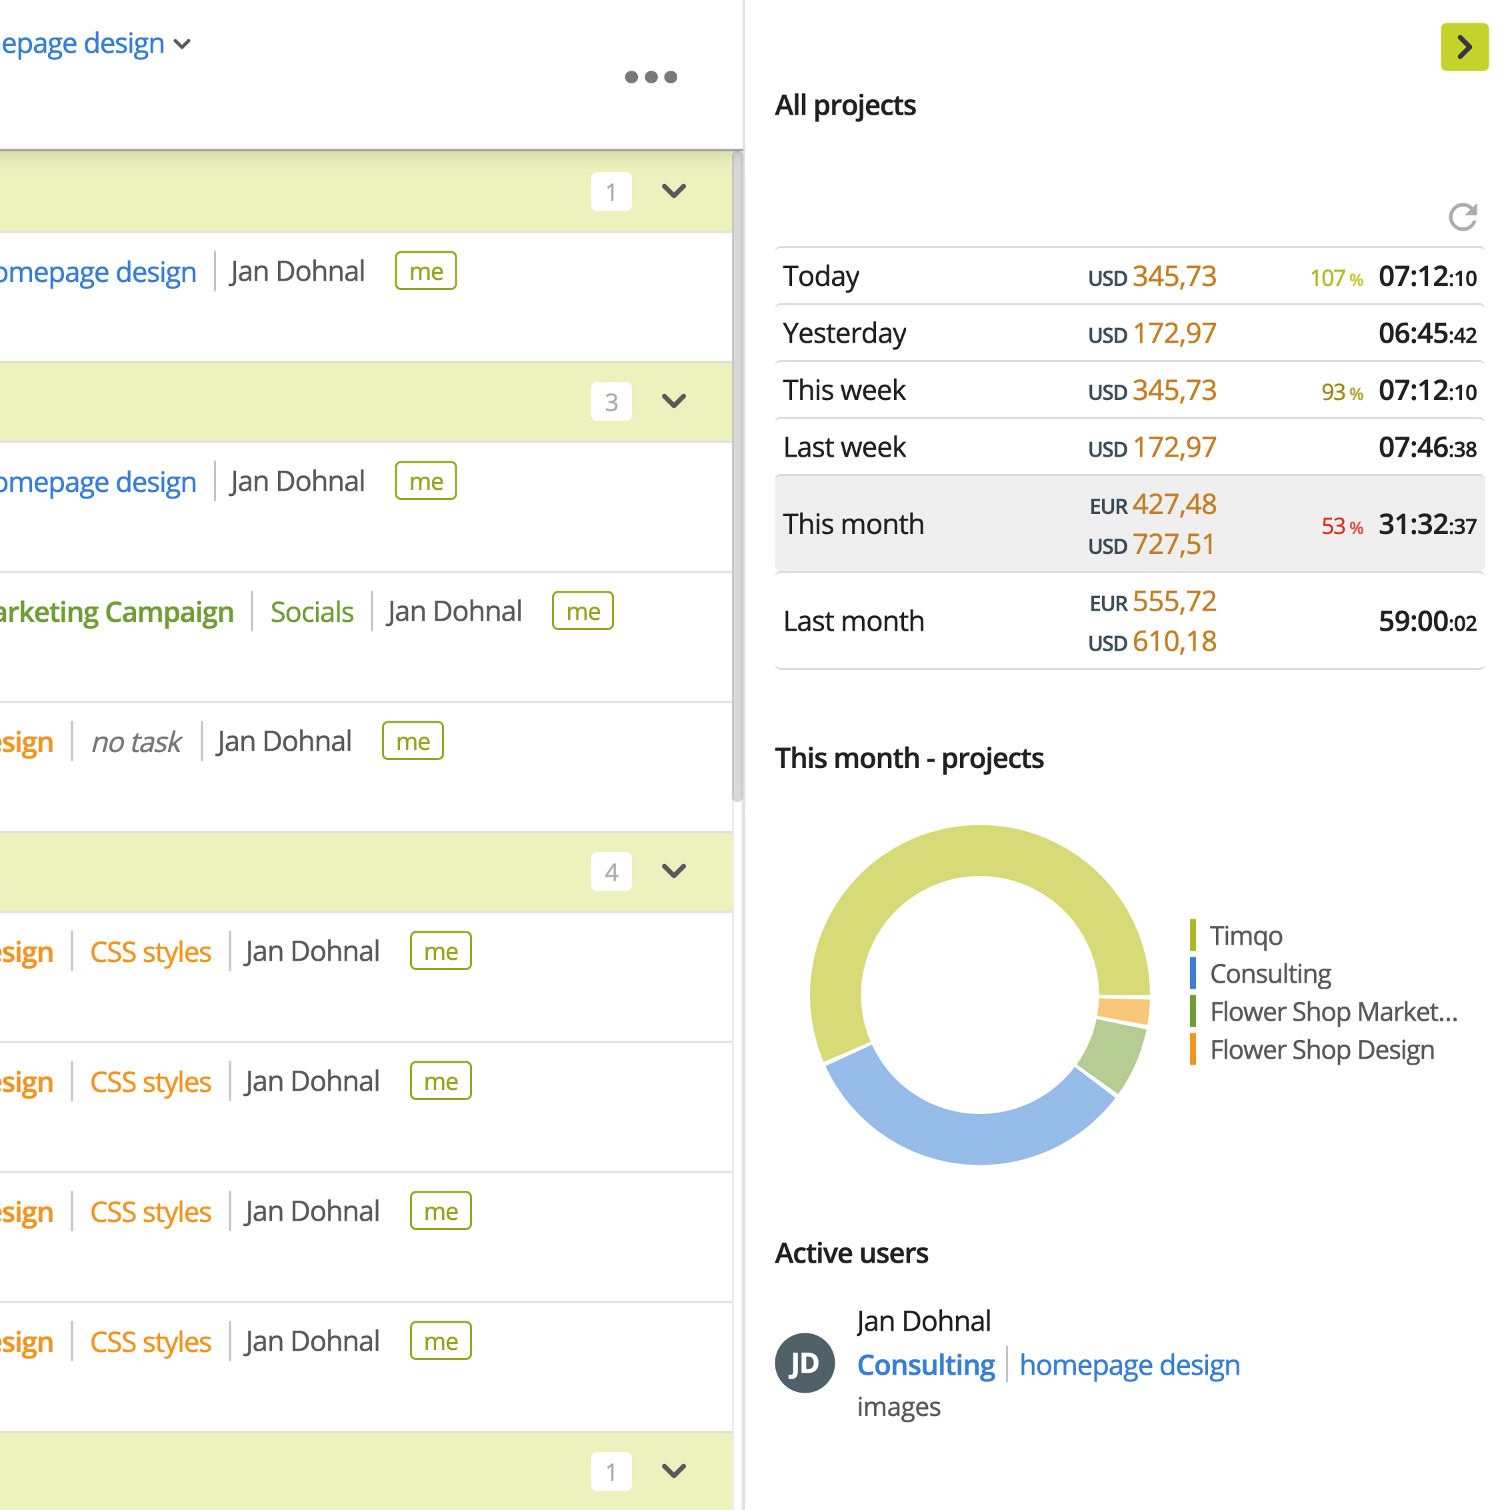Select the 'Last month' statistics row
The image size is (1512, 1510).
[x=1130, y=621]
